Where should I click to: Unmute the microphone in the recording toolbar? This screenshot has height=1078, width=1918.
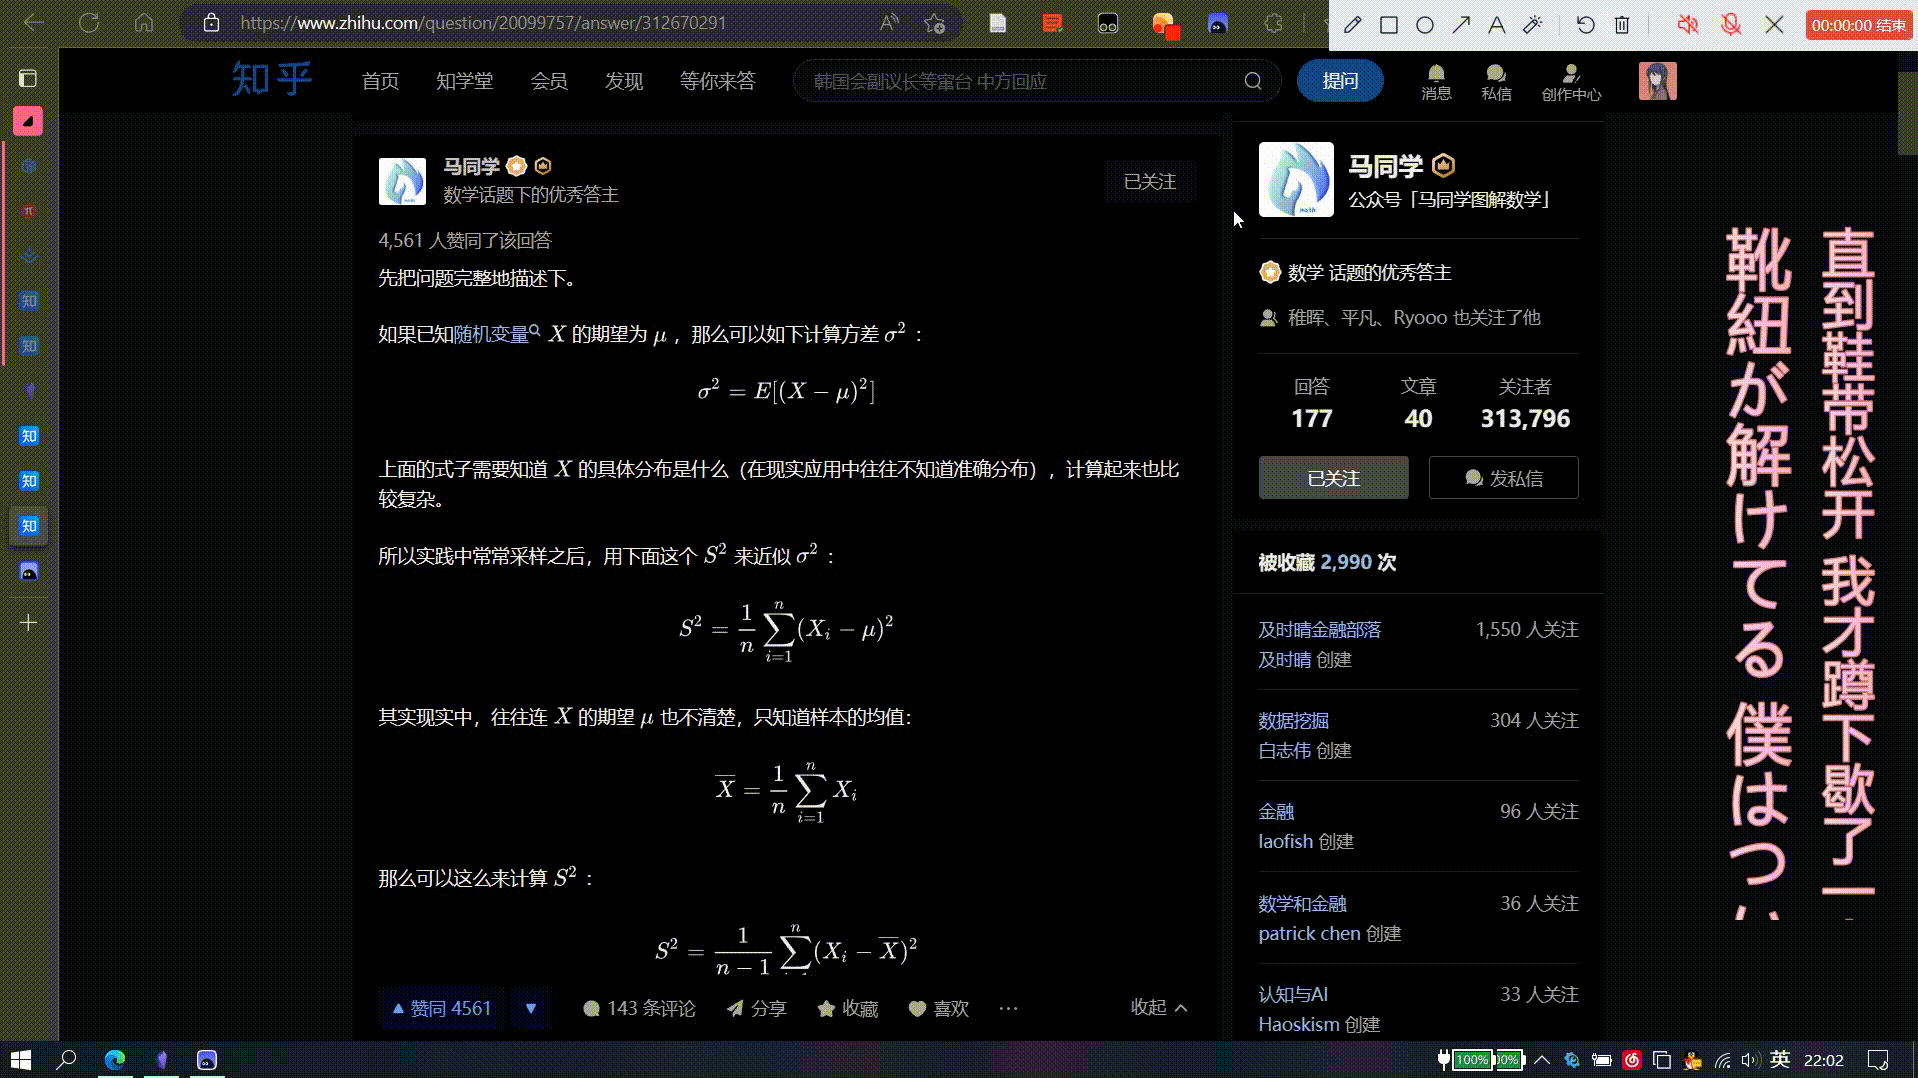[x=1731, y=24]
